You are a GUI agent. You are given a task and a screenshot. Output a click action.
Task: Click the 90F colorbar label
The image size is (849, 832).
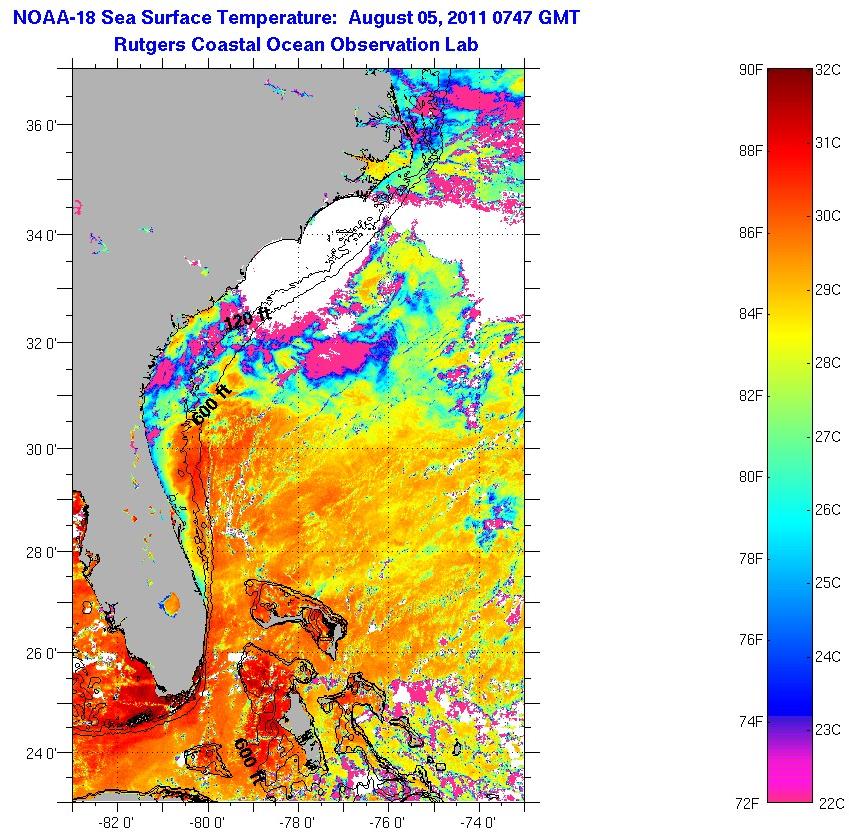click(x=750, y=70)
